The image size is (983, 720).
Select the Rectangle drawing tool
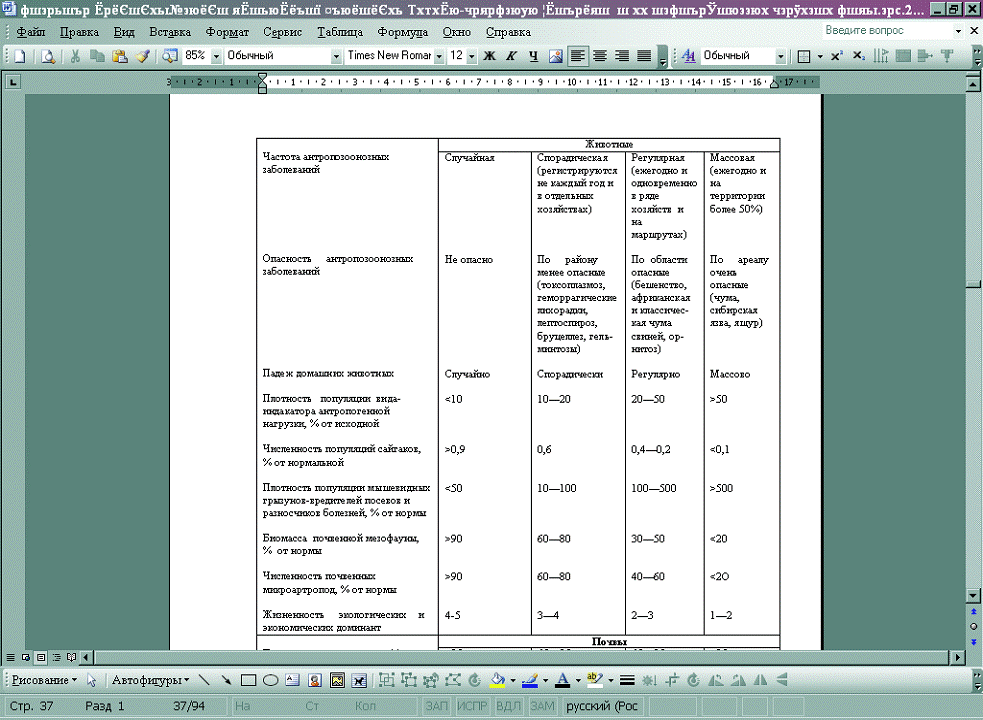tap(248, 680)
